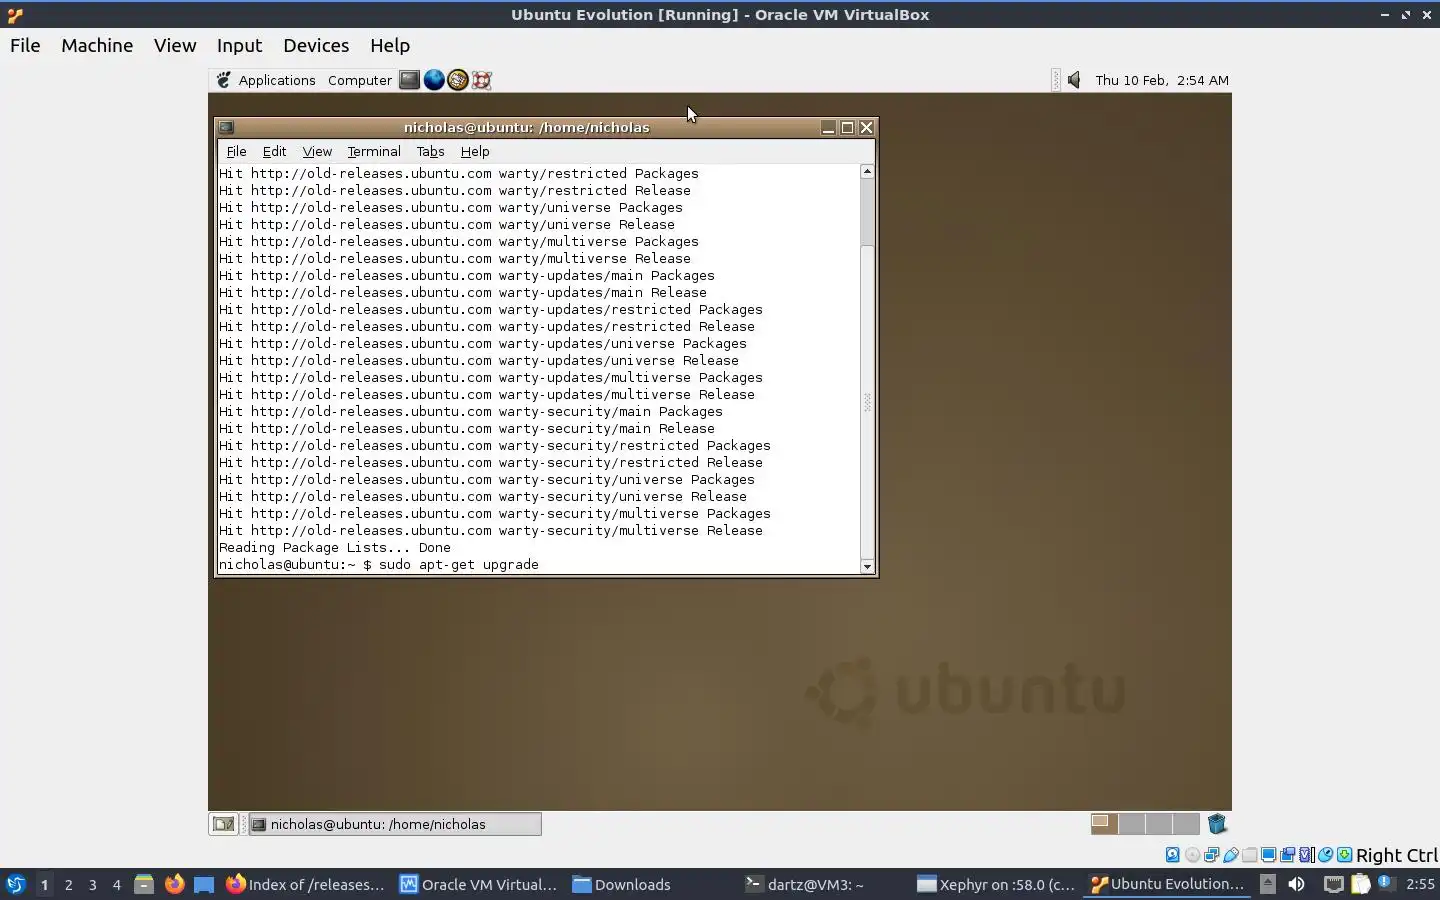Open the GNOME foot Applications icon
The height and width of the screenshot is (900, 1440).
tap(224, 80)
